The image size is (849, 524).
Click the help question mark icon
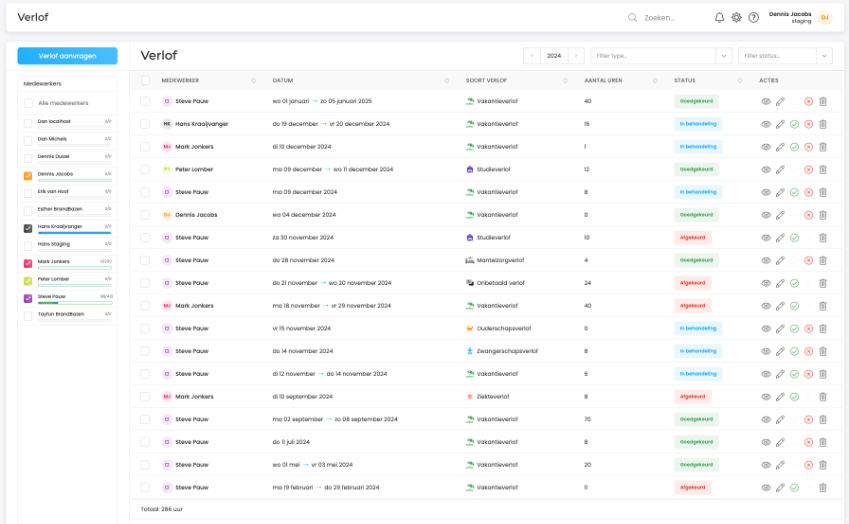point(753,17)
